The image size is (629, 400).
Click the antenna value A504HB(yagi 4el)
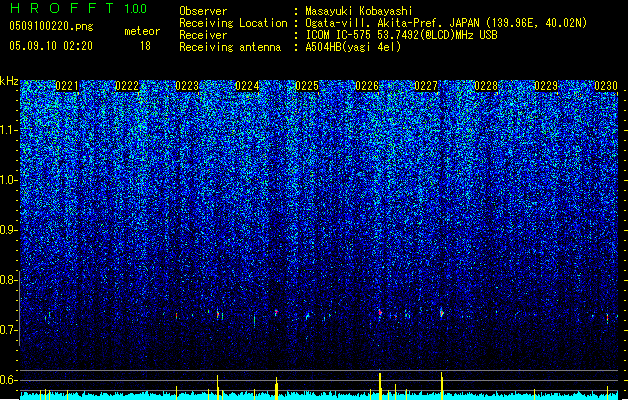click(353, 47)
